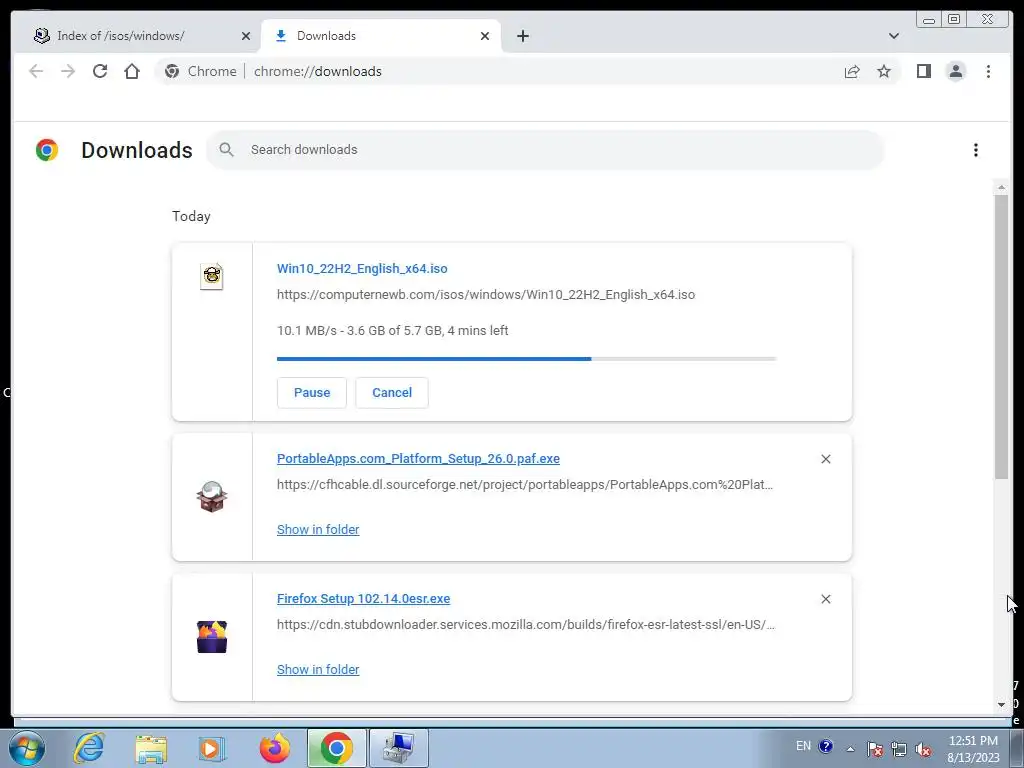Show Firefox Setup in folder
The image size is (1024, 768).
coord(318,669)
